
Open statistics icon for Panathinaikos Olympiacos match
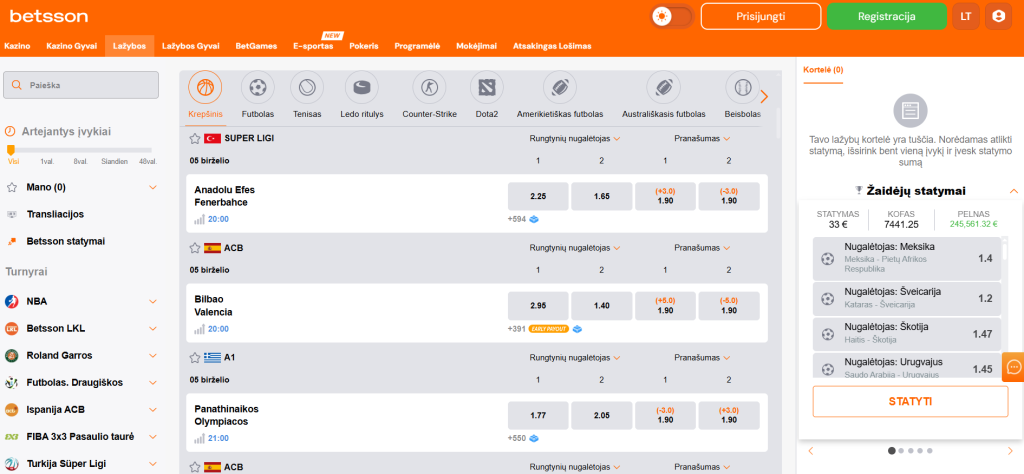coord(199,439)
